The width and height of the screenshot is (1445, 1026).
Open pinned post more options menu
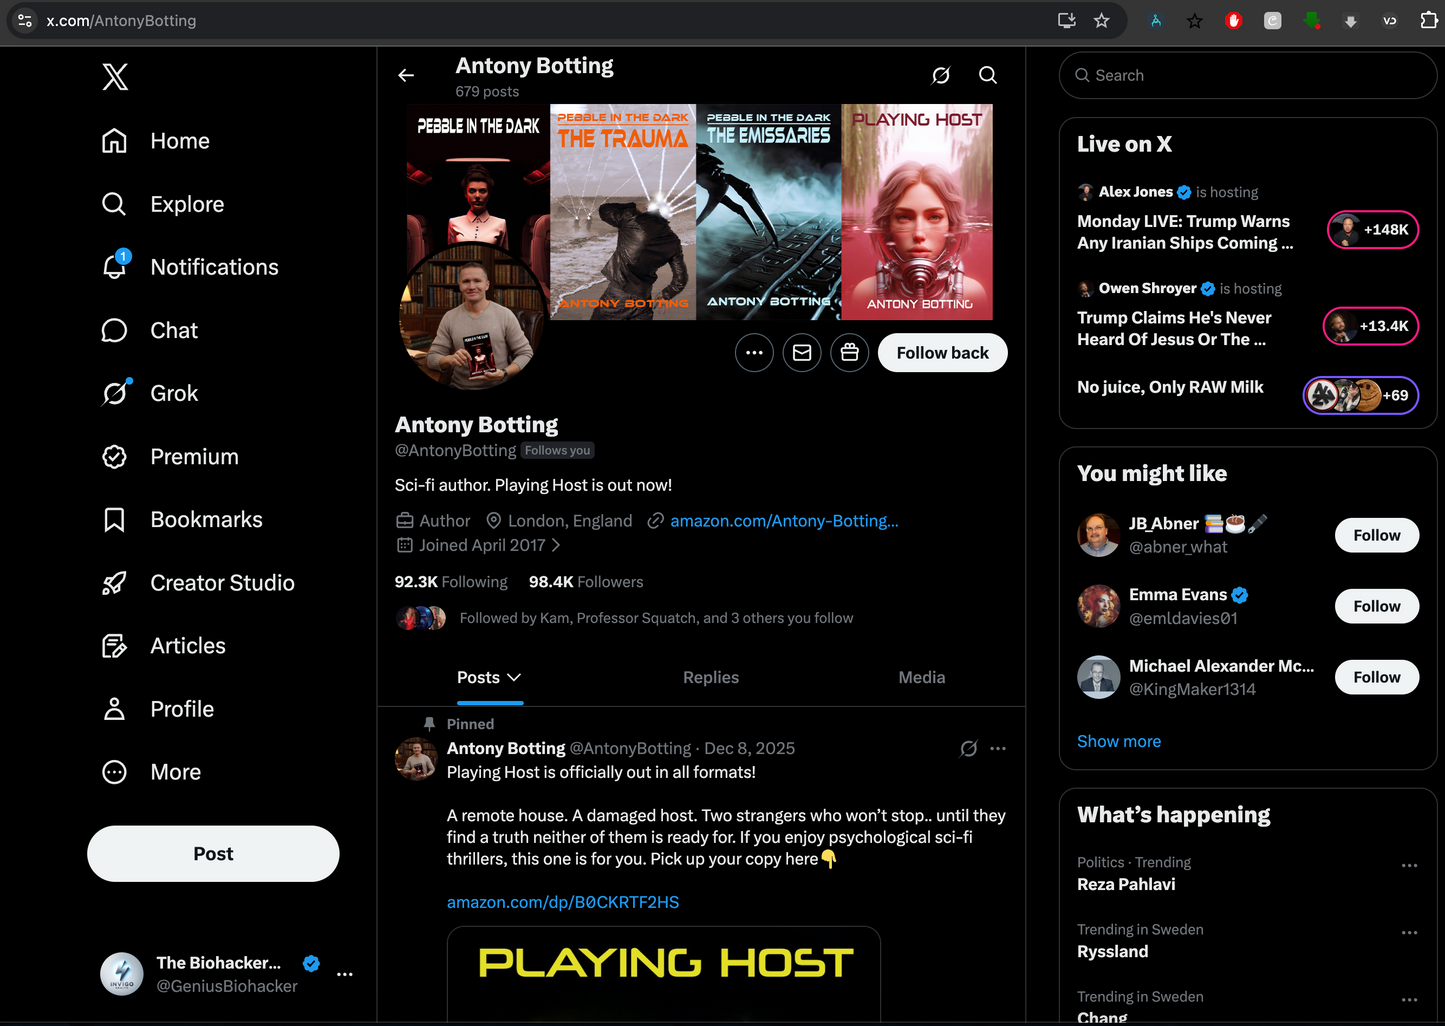(x=998, y=749)
